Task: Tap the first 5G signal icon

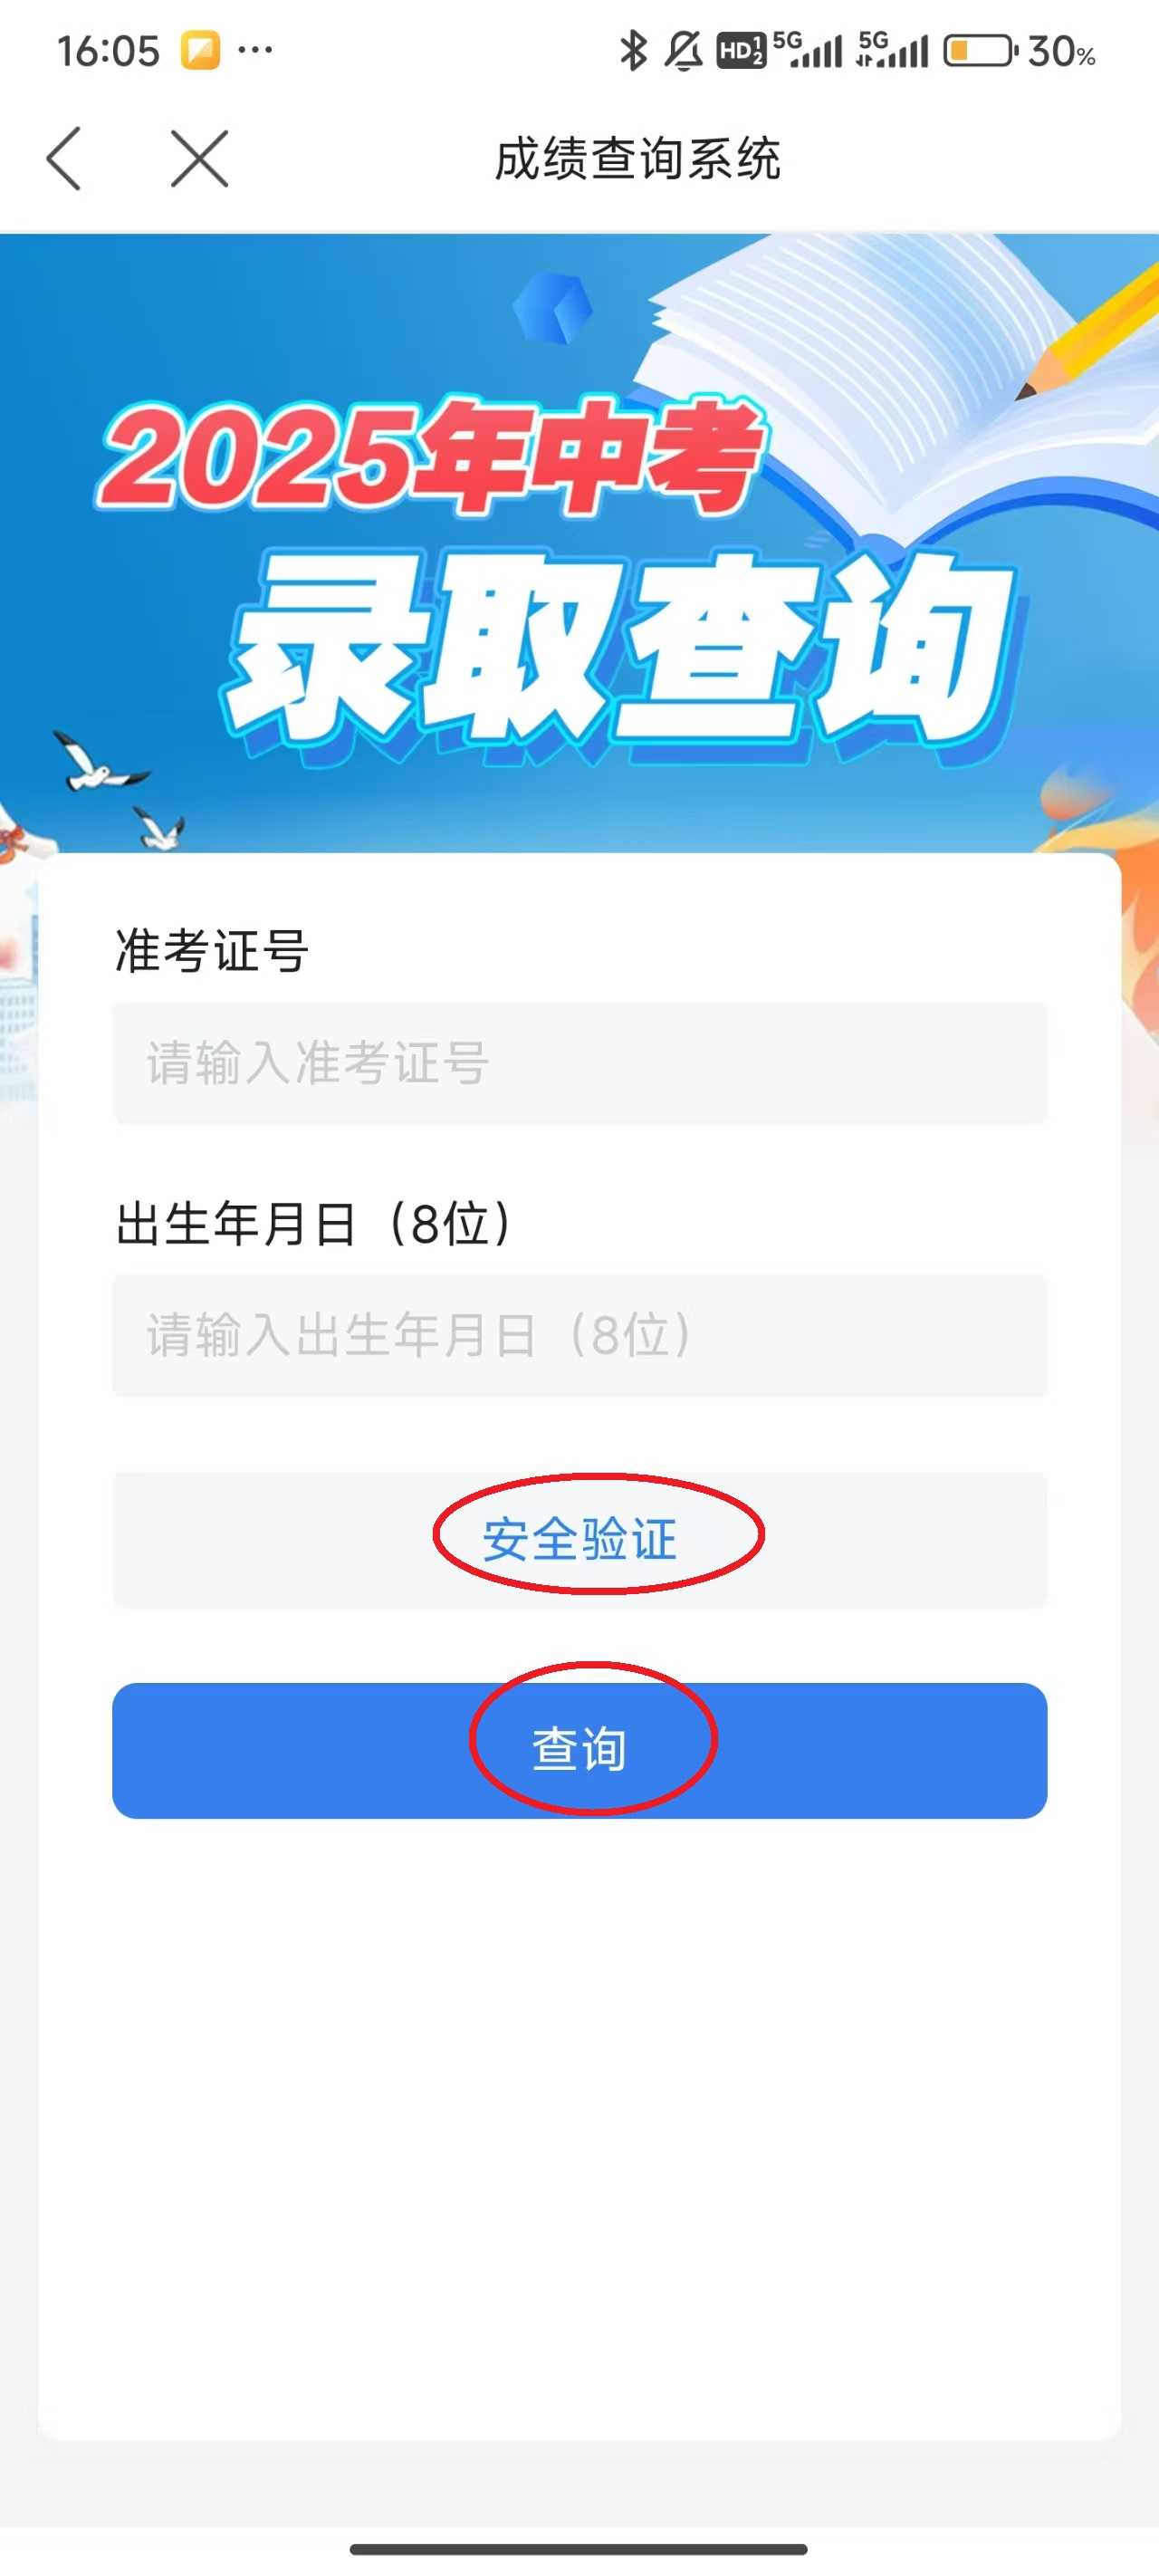Action: click(808, 49)
